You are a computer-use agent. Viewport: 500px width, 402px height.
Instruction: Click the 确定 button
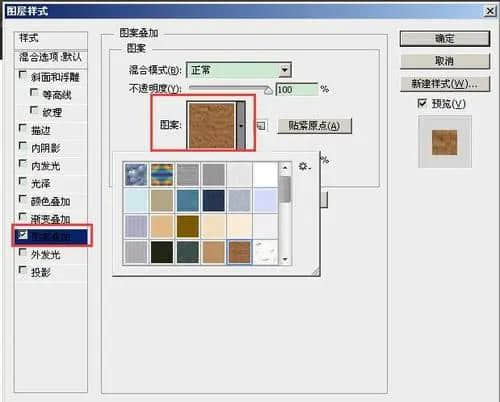[x=445, y=39]
